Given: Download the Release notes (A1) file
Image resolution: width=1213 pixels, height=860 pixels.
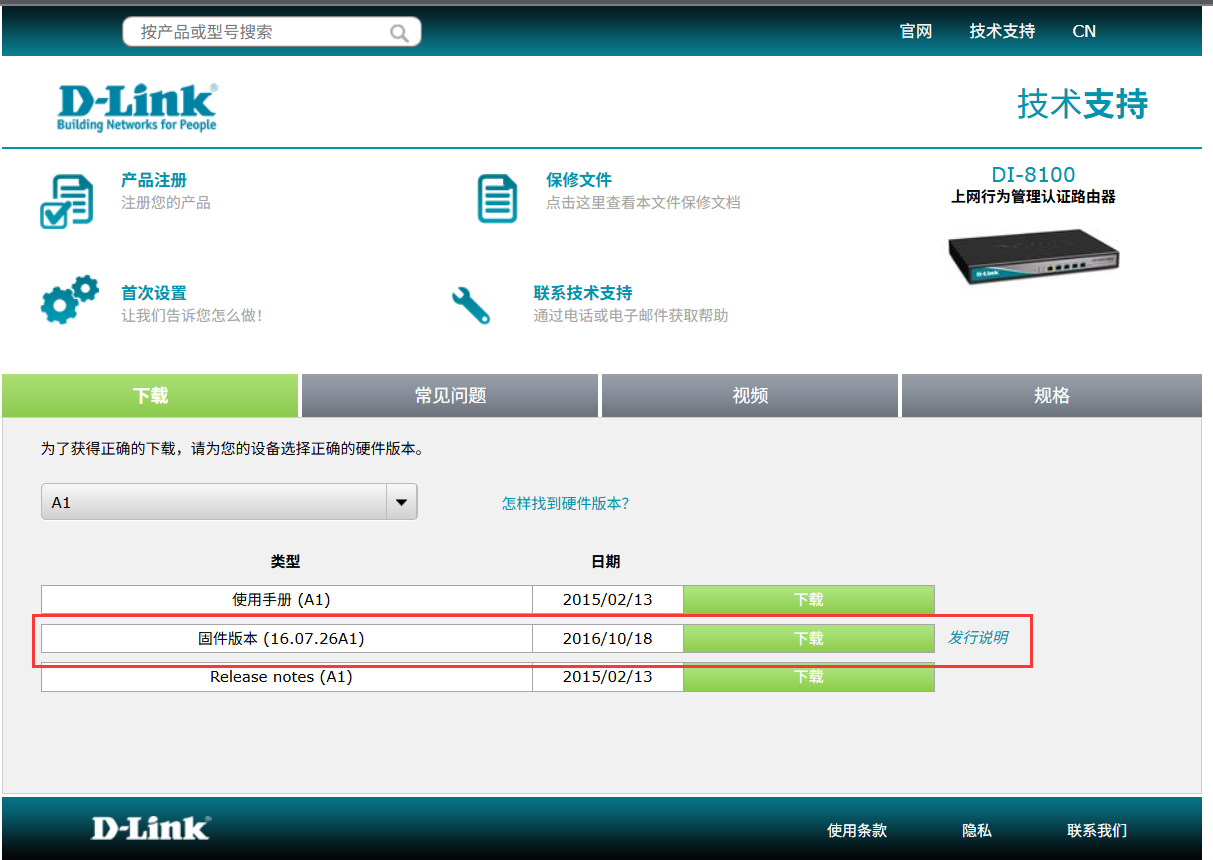Looking at the screenshot, I should (x=808, y=677).
